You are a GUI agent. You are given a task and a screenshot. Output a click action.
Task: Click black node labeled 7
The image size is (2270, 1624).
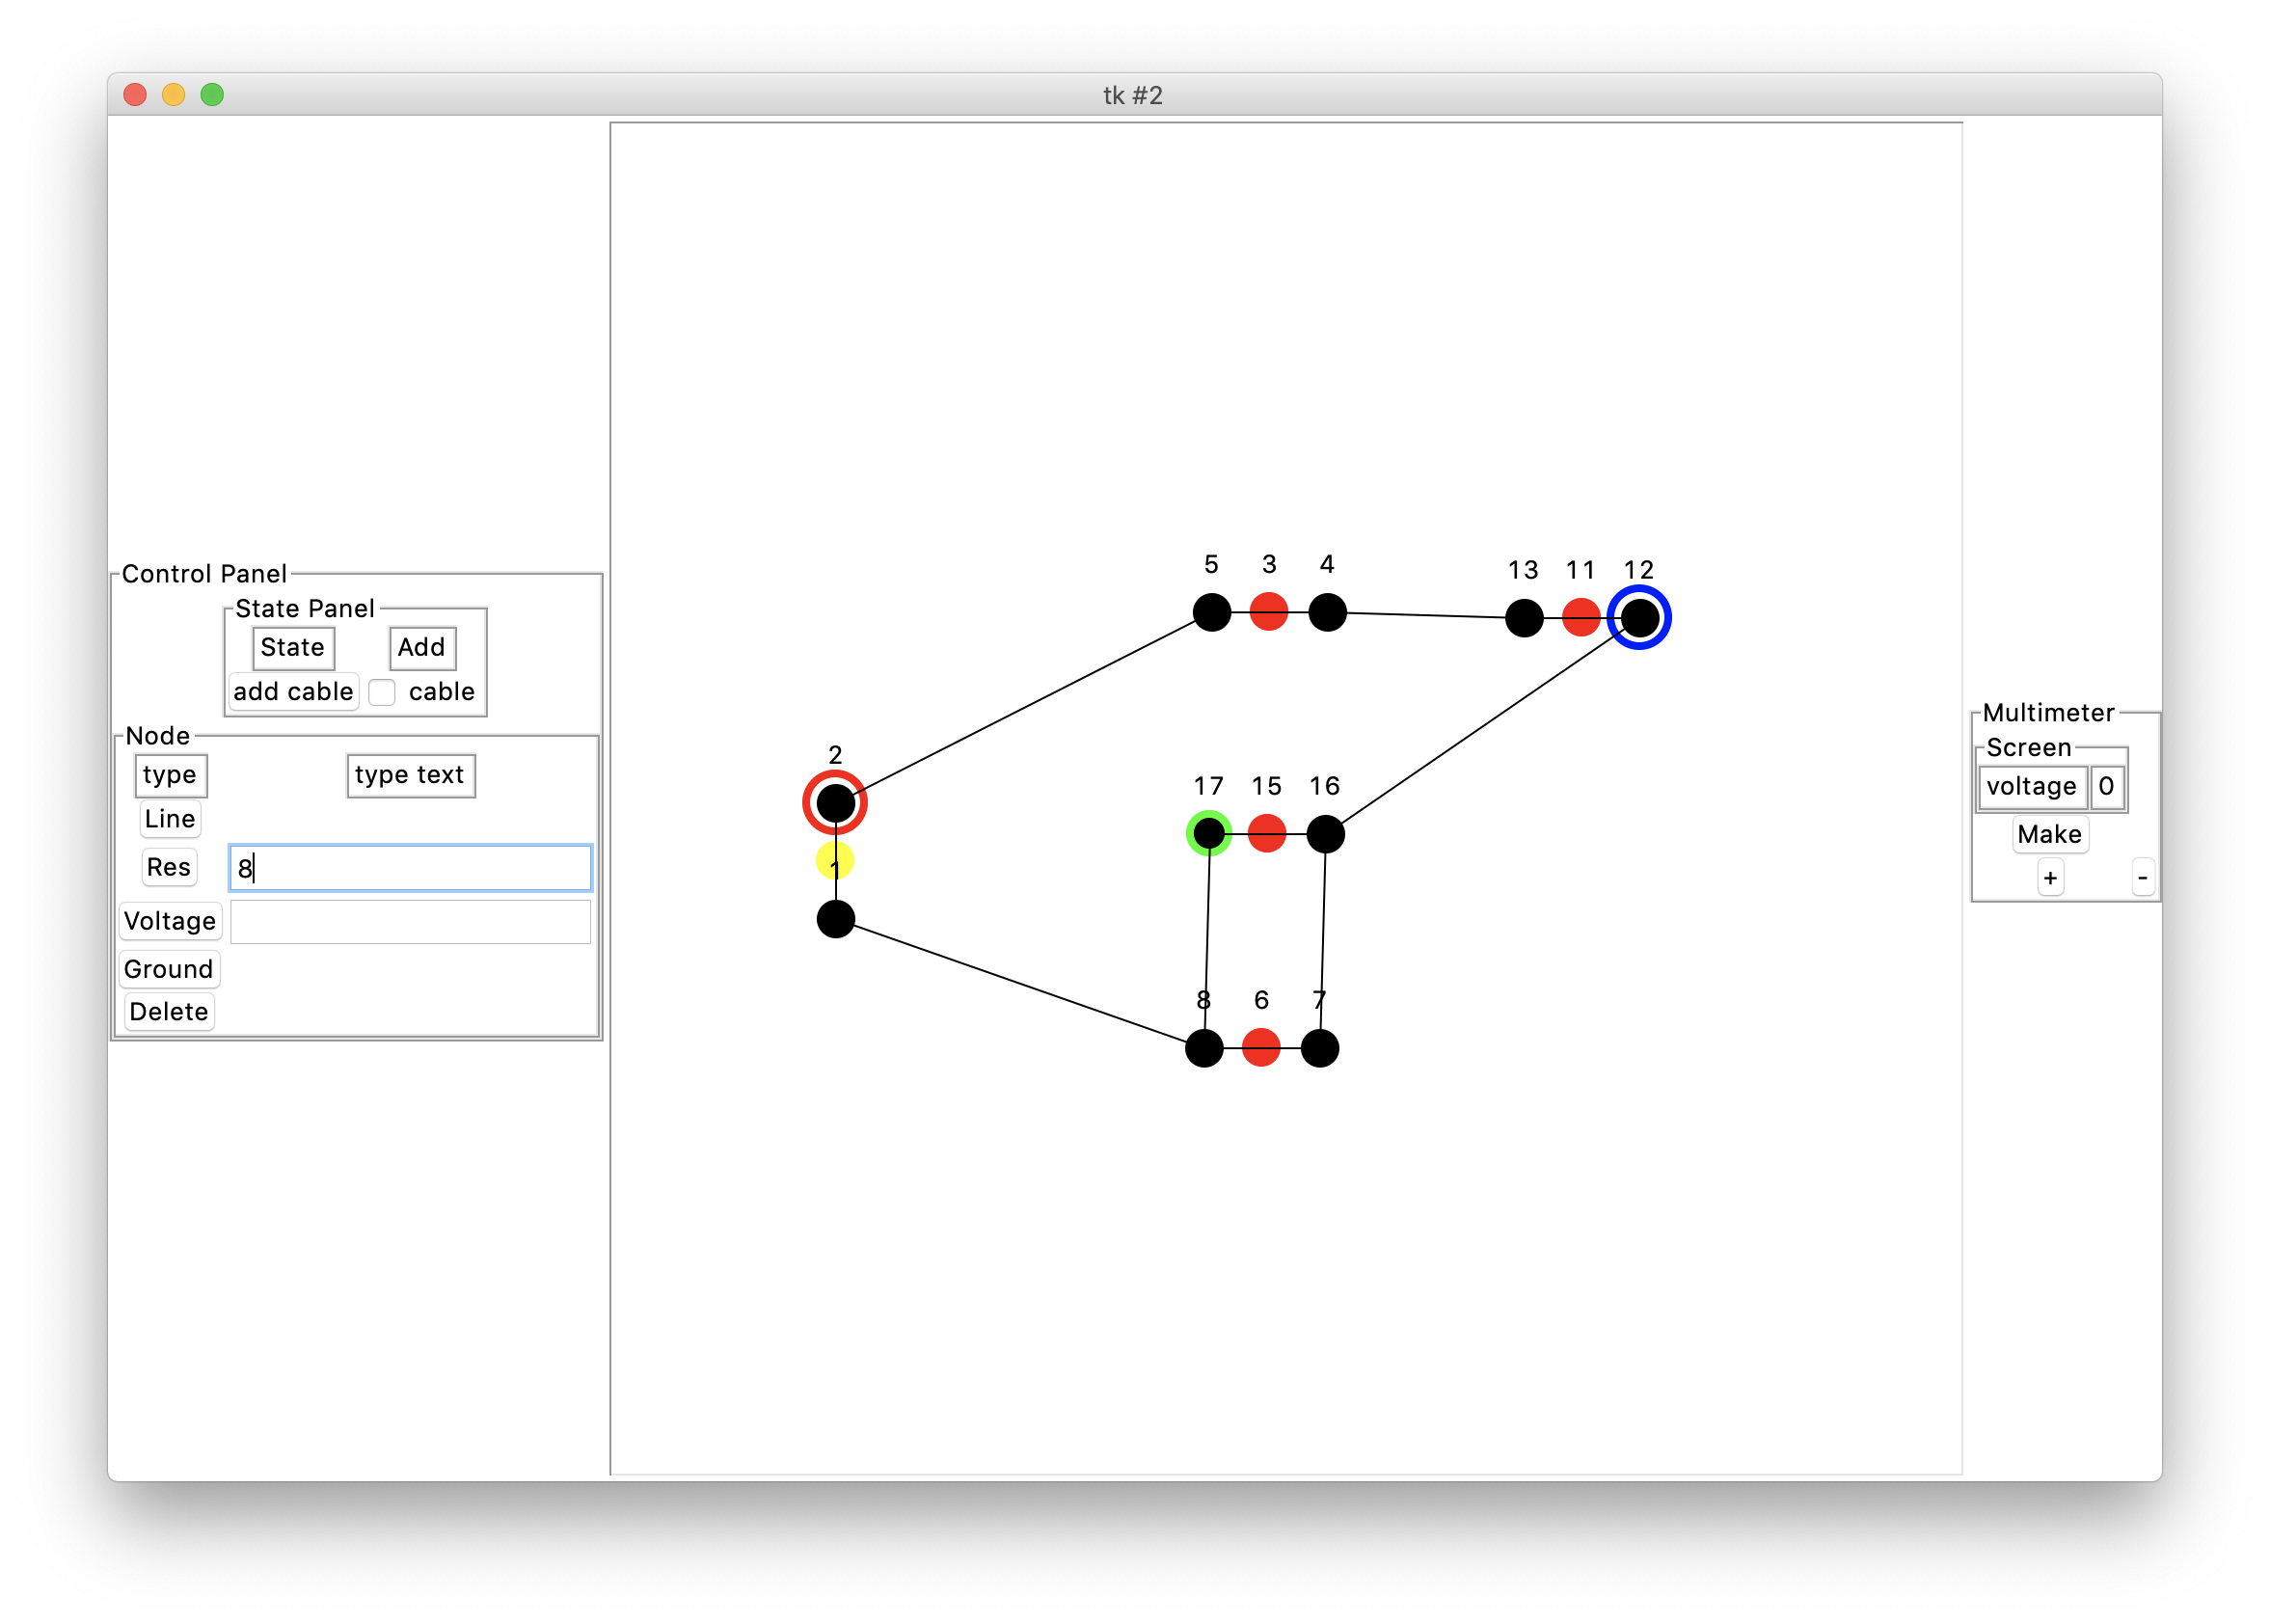(x=1320, y=1048)
